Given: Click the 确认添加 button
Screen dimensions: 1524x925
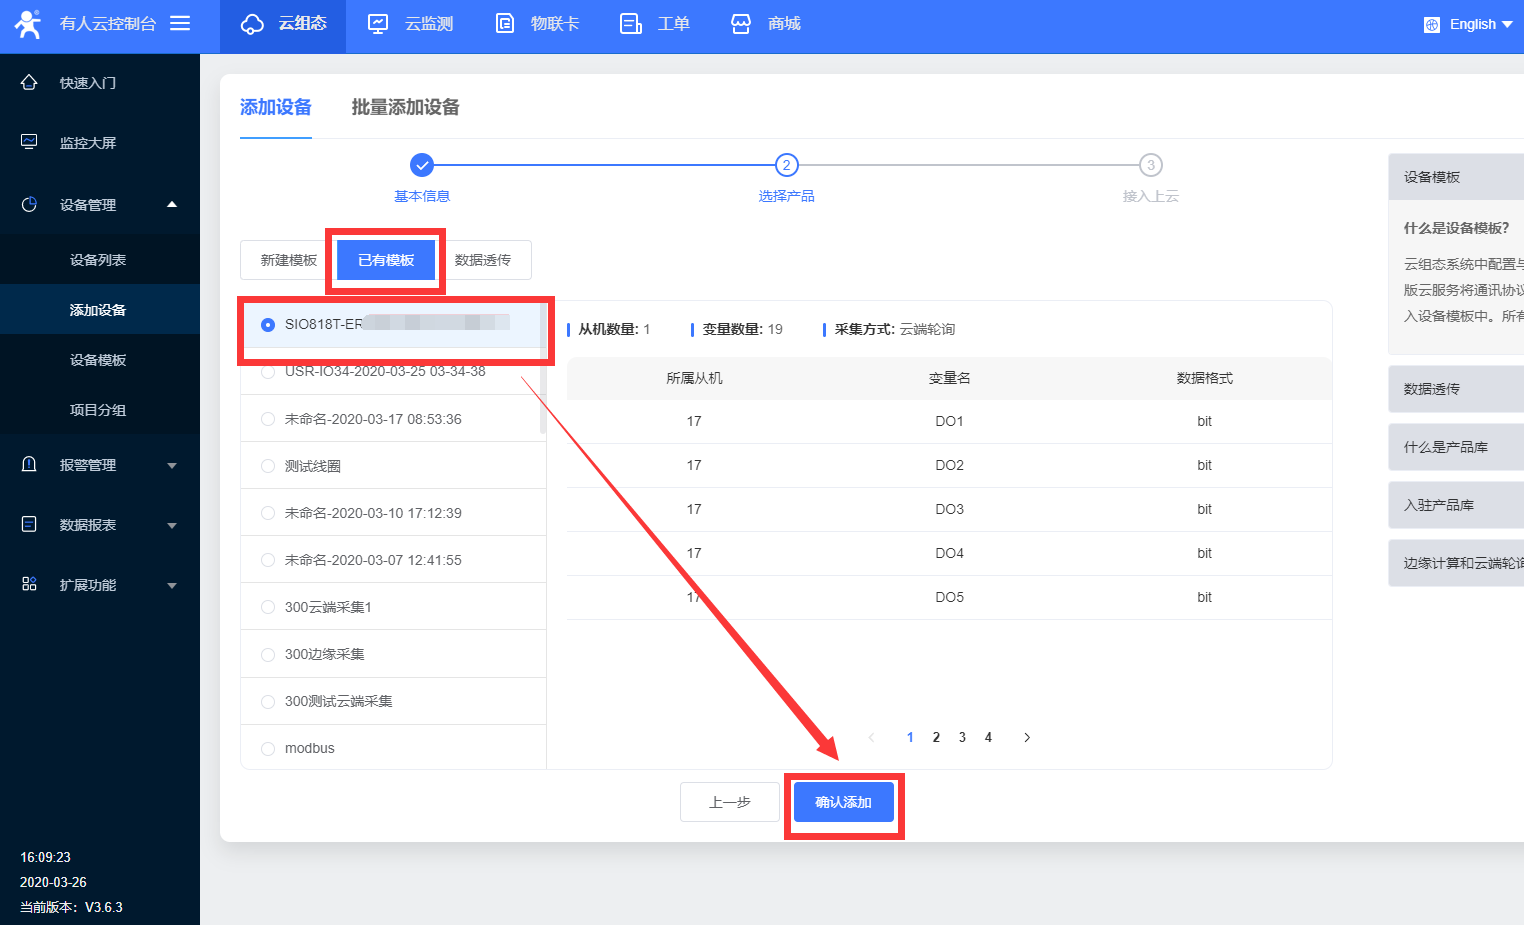Looking at the screenshot, I should (843, 802).
